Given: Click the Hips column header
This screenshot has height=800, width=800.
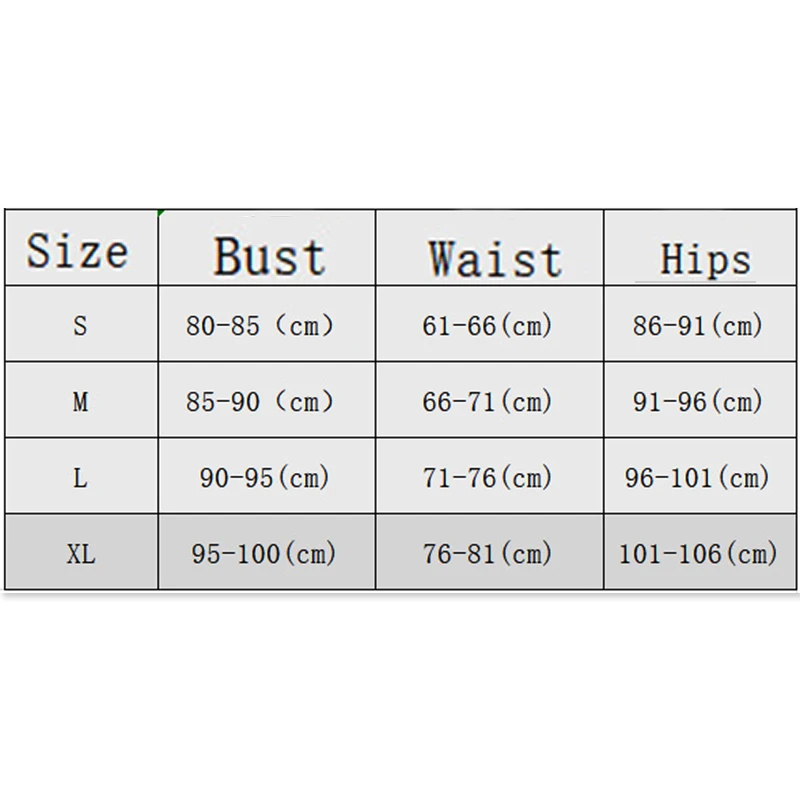Looking at the screenshot, I should point(705,259).
